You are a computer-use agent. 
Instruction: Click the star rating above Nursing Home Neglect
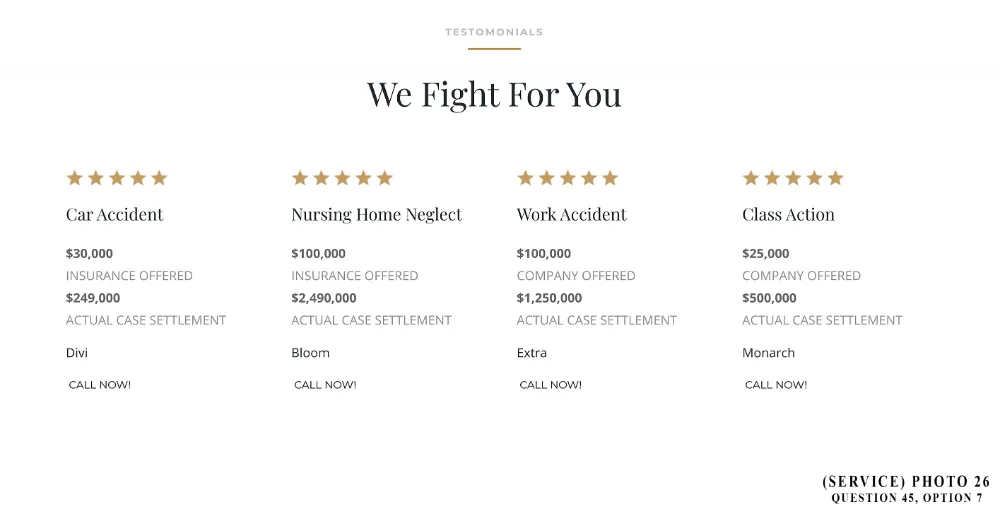(342, 178)
